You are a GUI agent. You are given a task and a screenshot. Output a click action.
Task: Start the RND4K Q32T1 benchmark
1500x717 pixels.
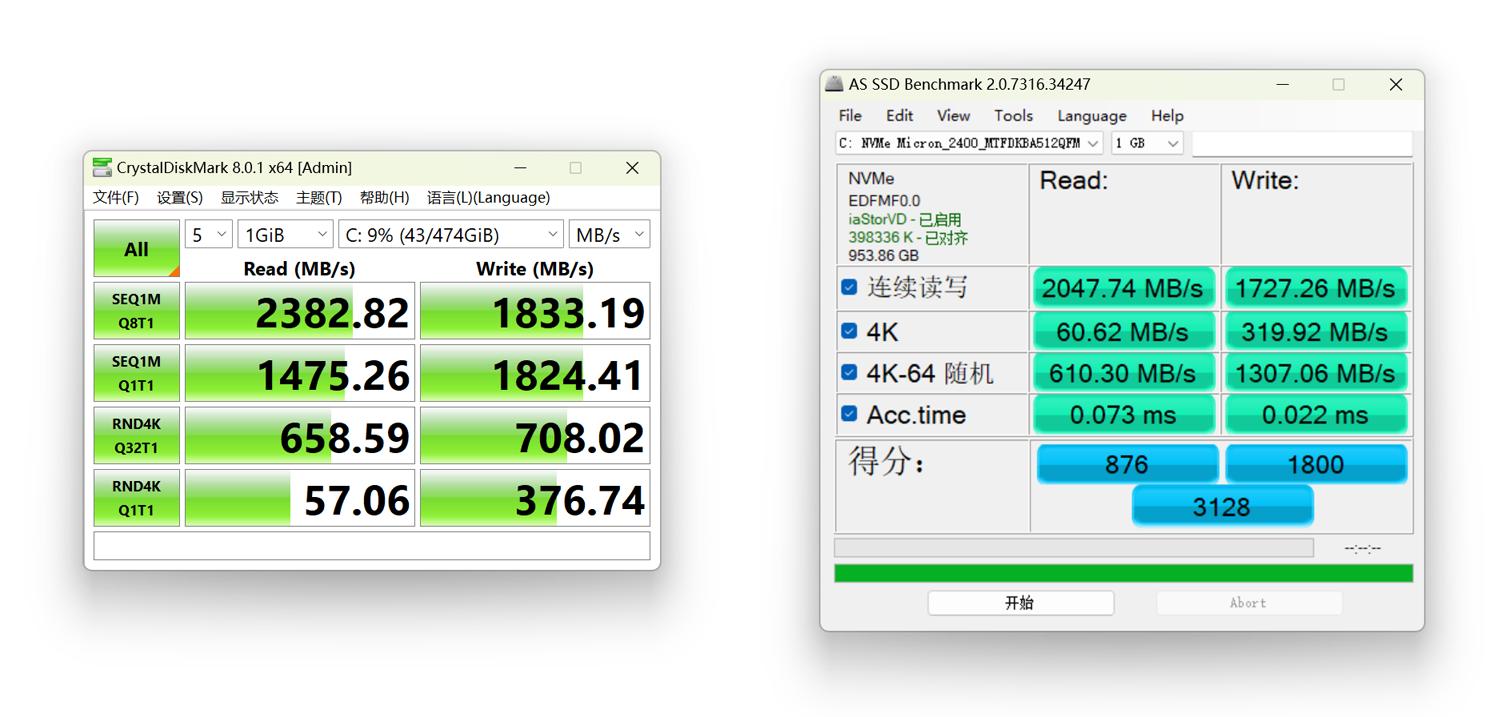136,436
